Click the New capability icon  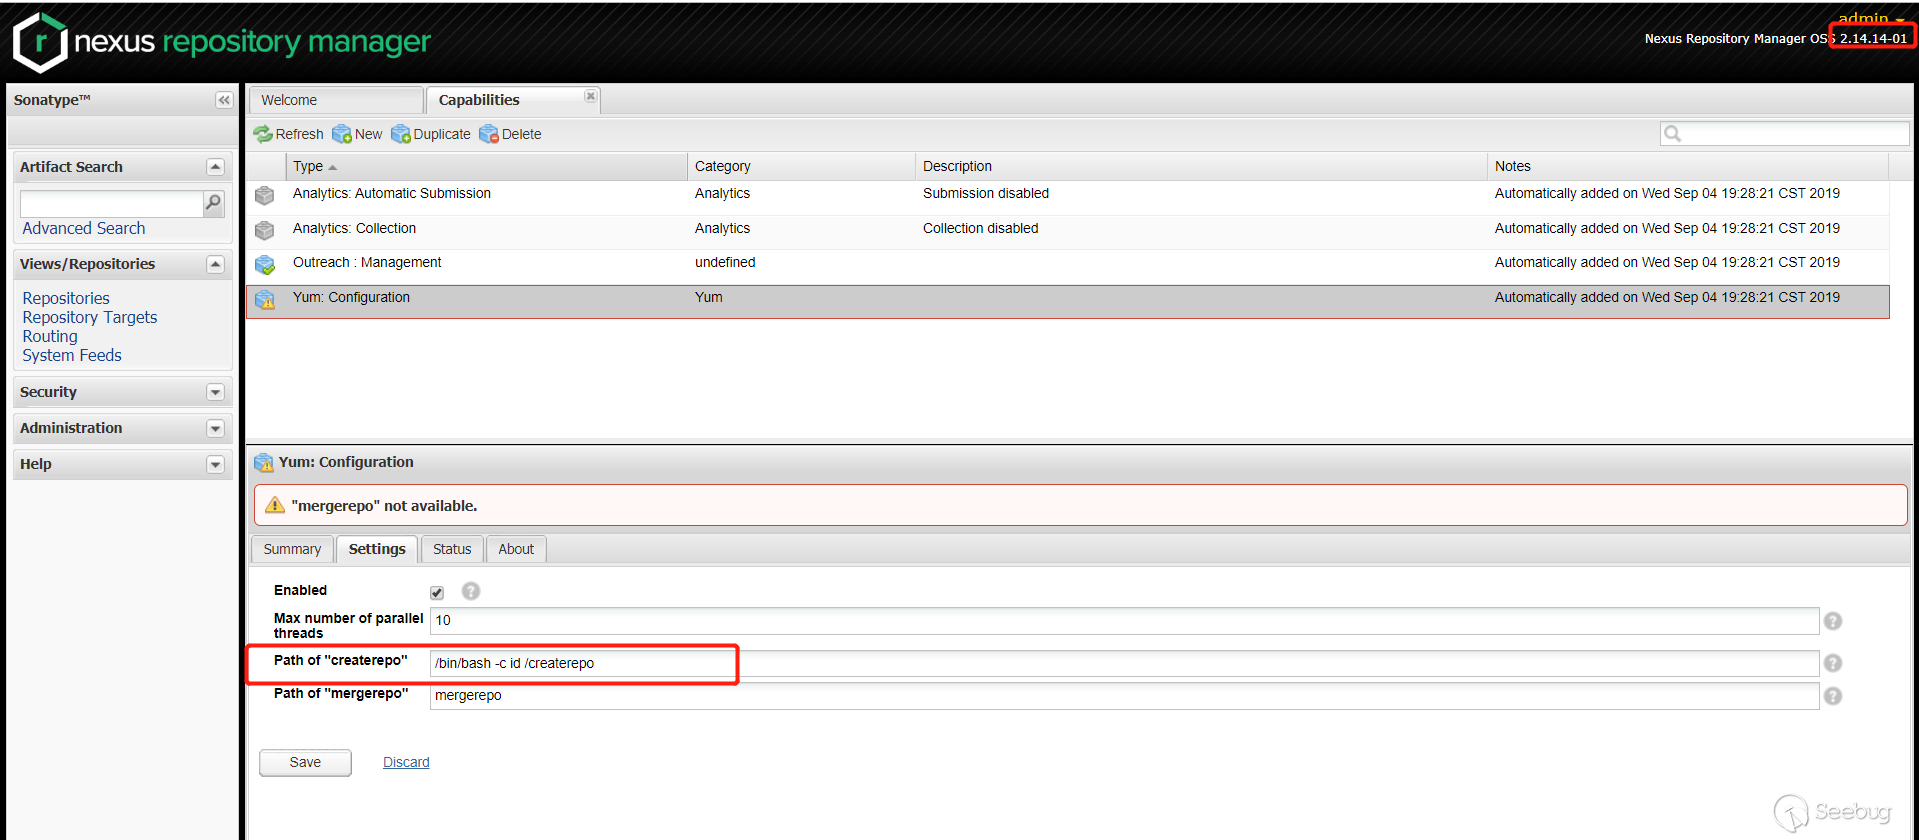(x=342, y=134)
